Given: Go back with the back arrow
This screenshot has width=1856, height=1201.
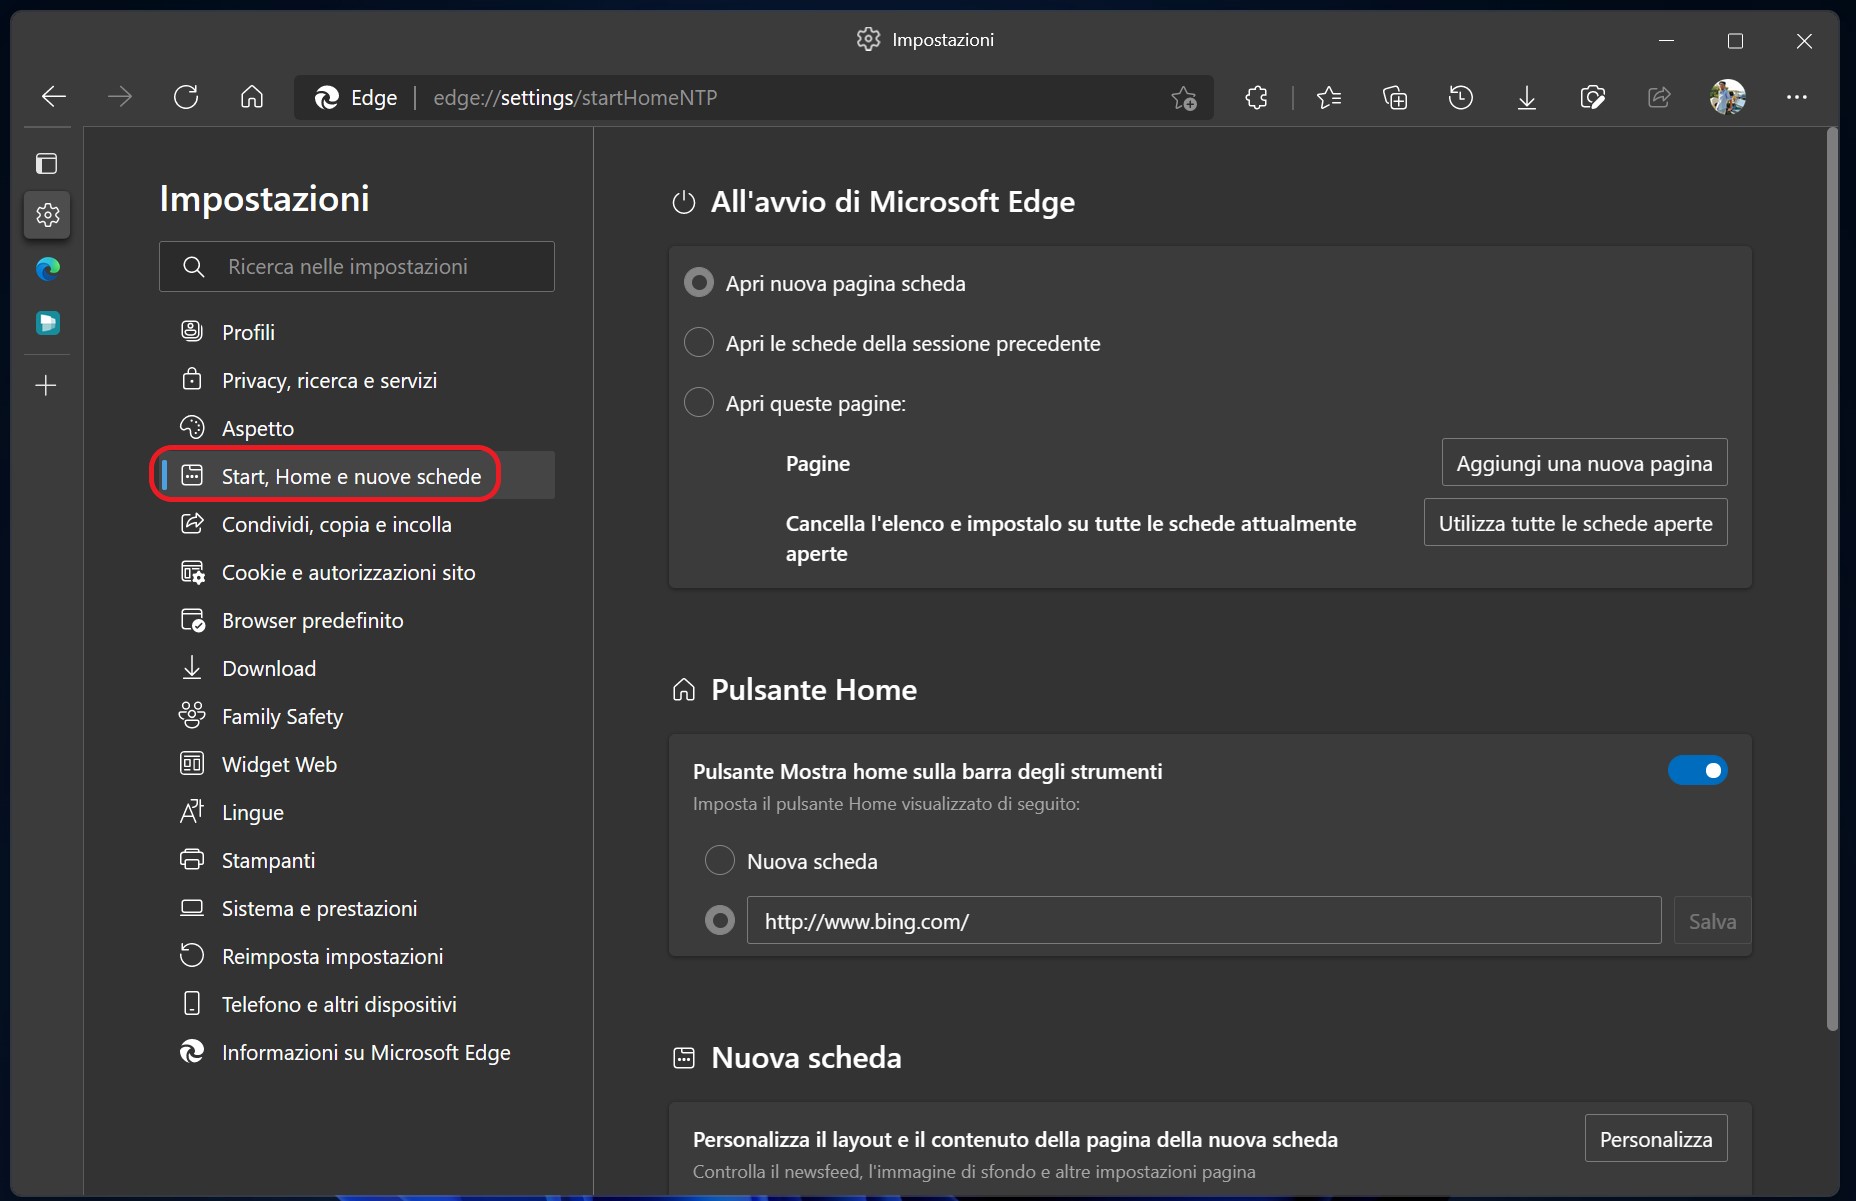Looking at the screenshot, I should pyautogui.click(x=54, y=97).
